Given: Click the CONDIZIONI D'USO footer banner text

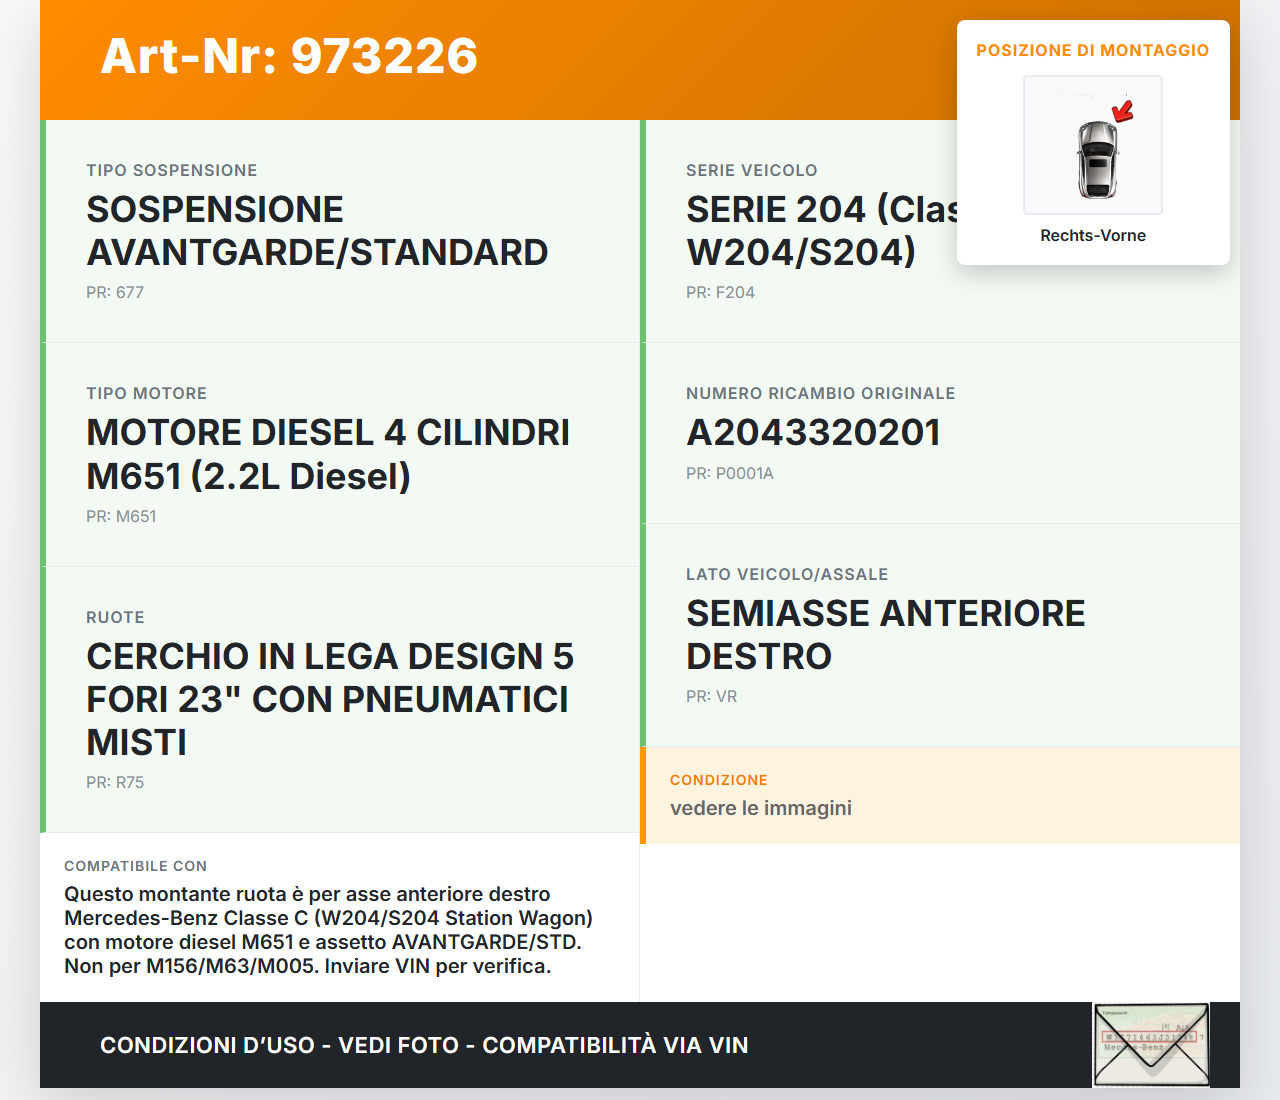Looking at the screenshot, I should point(424,1045).
